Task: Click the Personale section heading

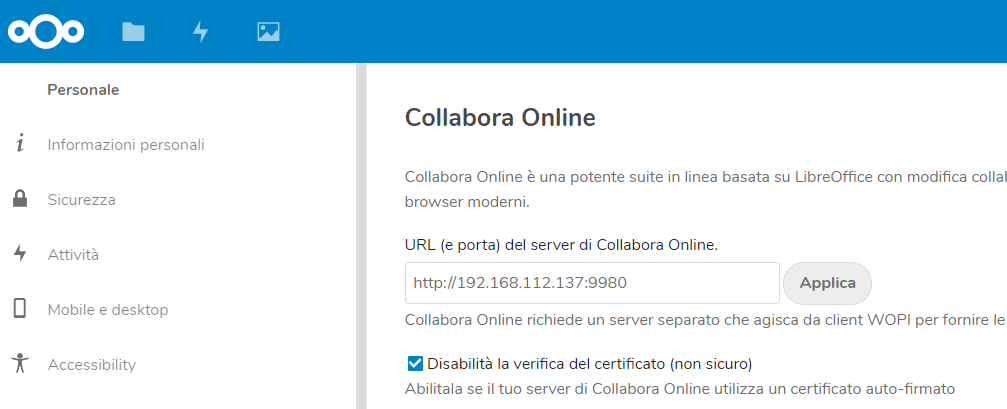Action: (83, 90)
